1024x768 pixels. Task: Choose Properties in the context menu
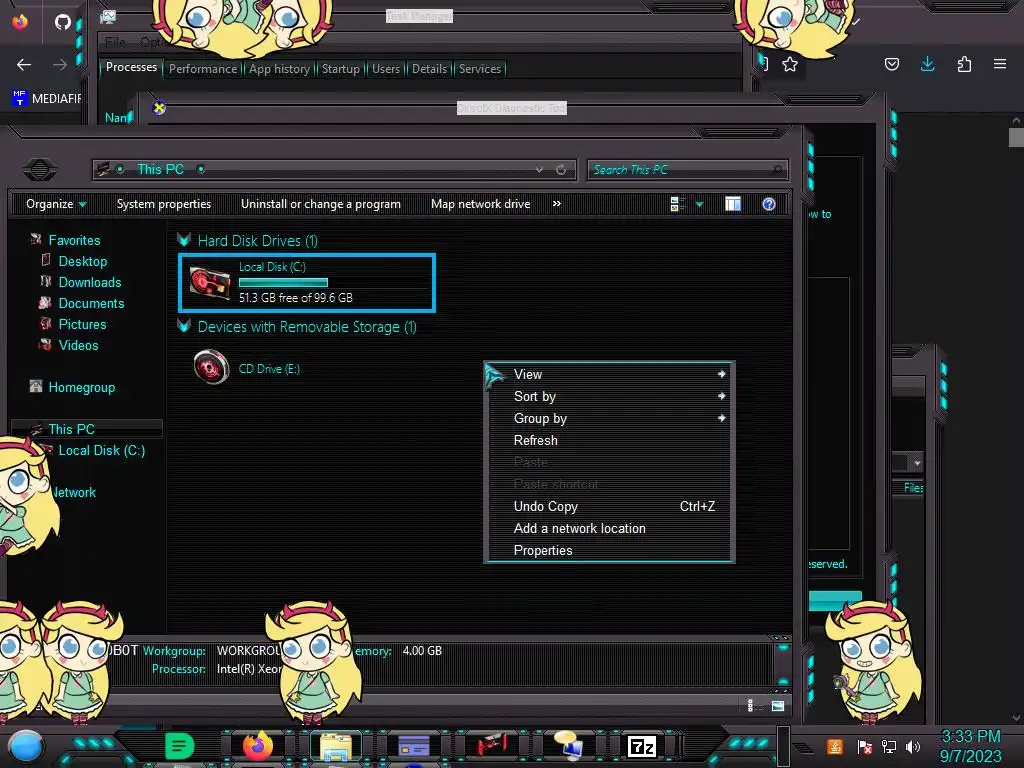(x=609, y=551)
